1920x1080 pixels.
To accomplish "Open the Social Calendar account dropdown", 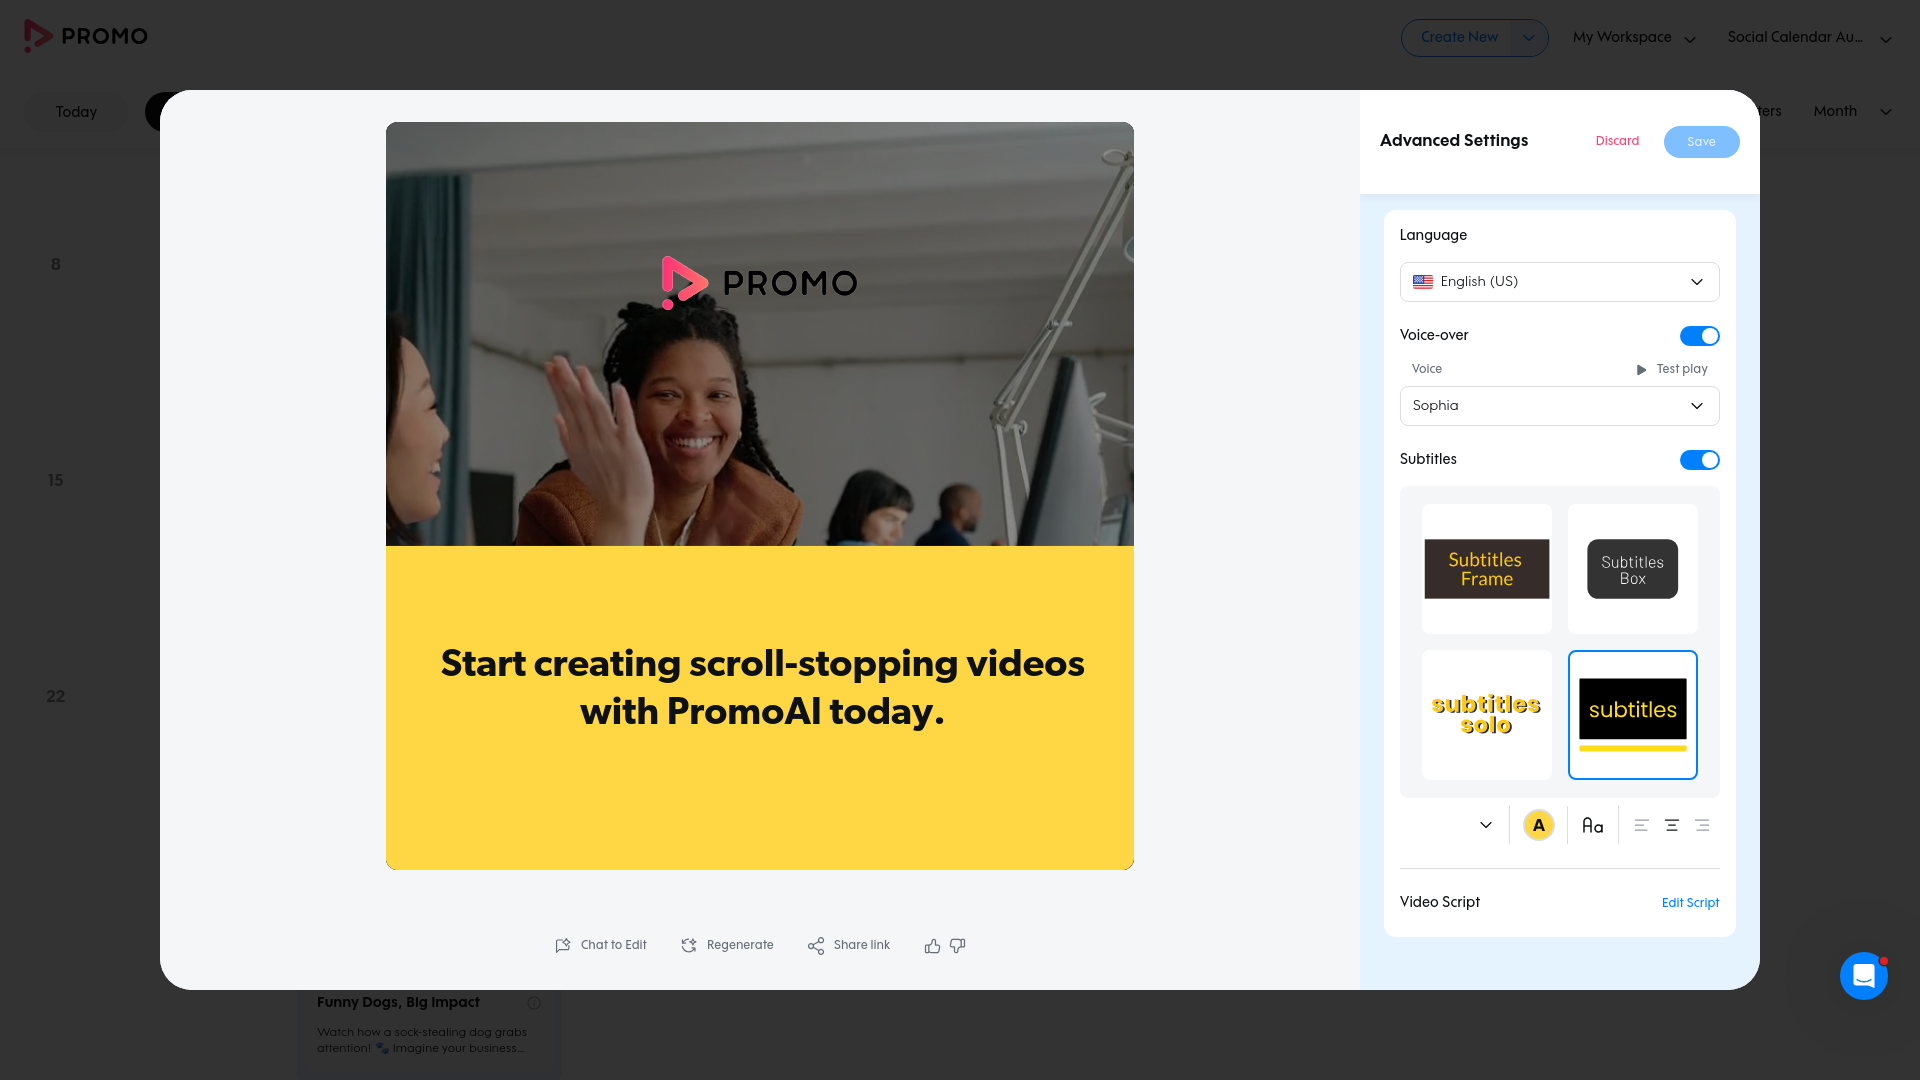I will click(1809, 38).
